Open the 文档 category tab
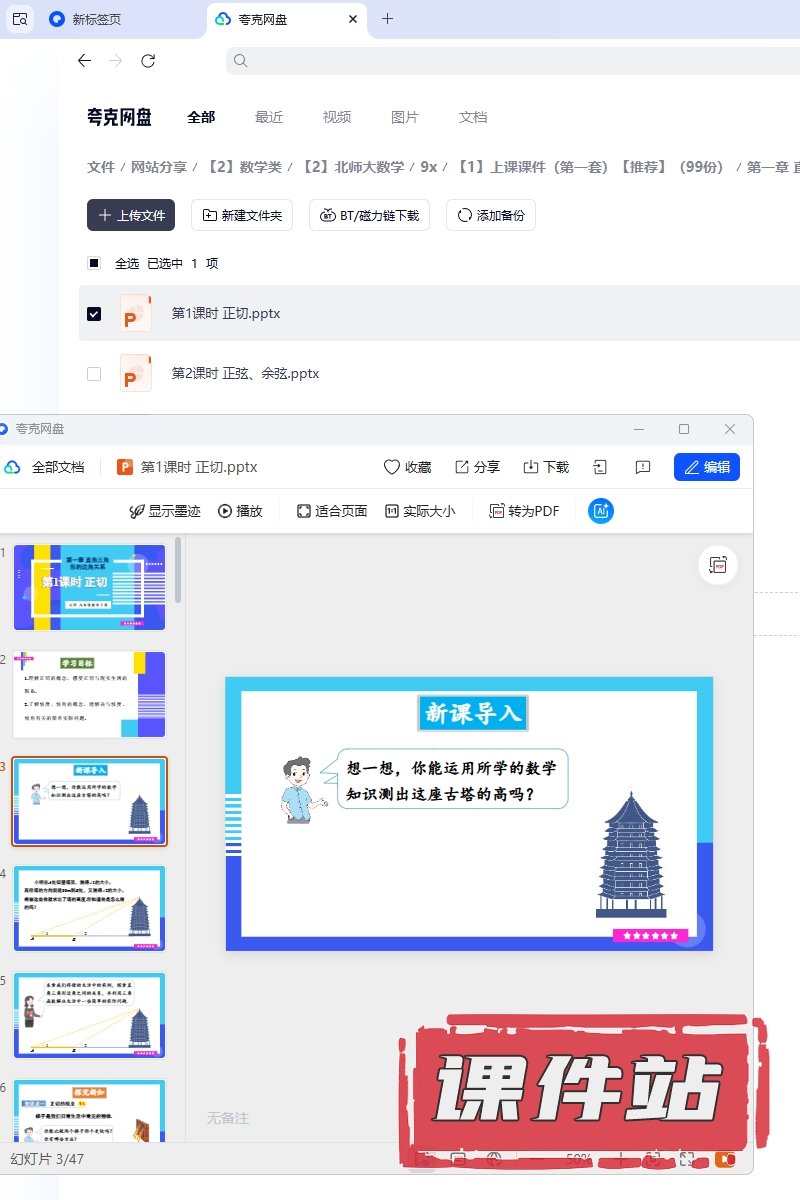This screenshot has width=800, height=1200. click(x=473, y=117)
